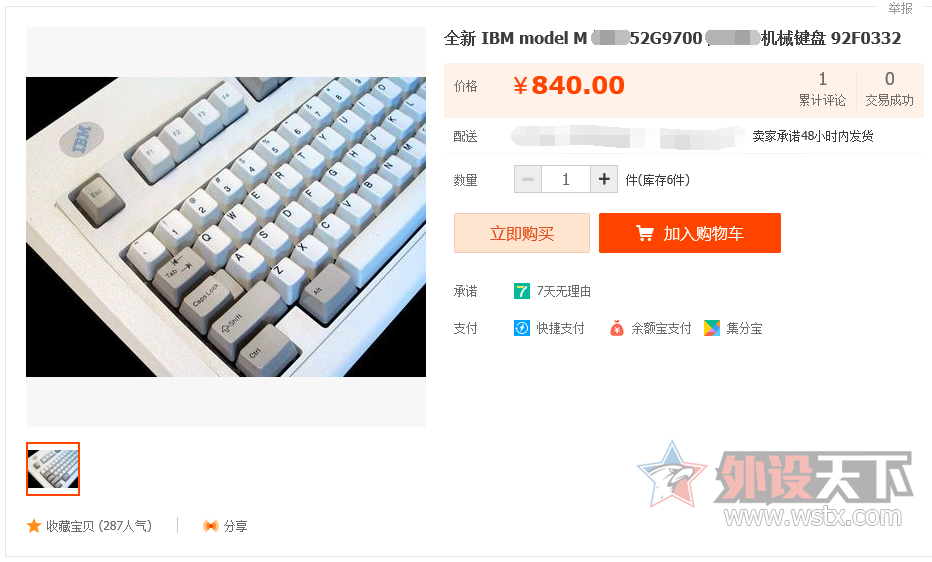Click 收藏宝贝 to favorite this item

(99, 526)
